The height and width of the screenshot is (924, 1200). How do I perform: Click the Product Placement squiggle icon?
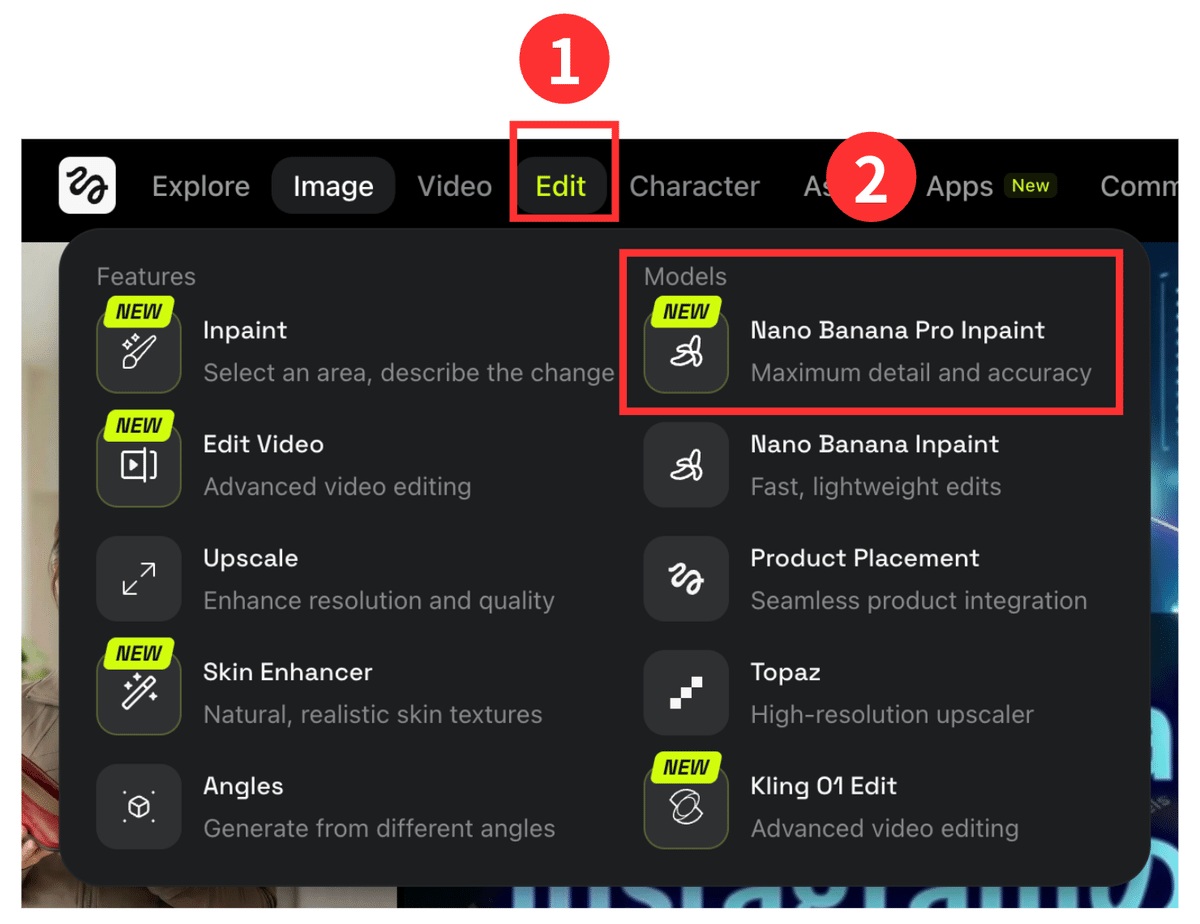pos(685,578)
